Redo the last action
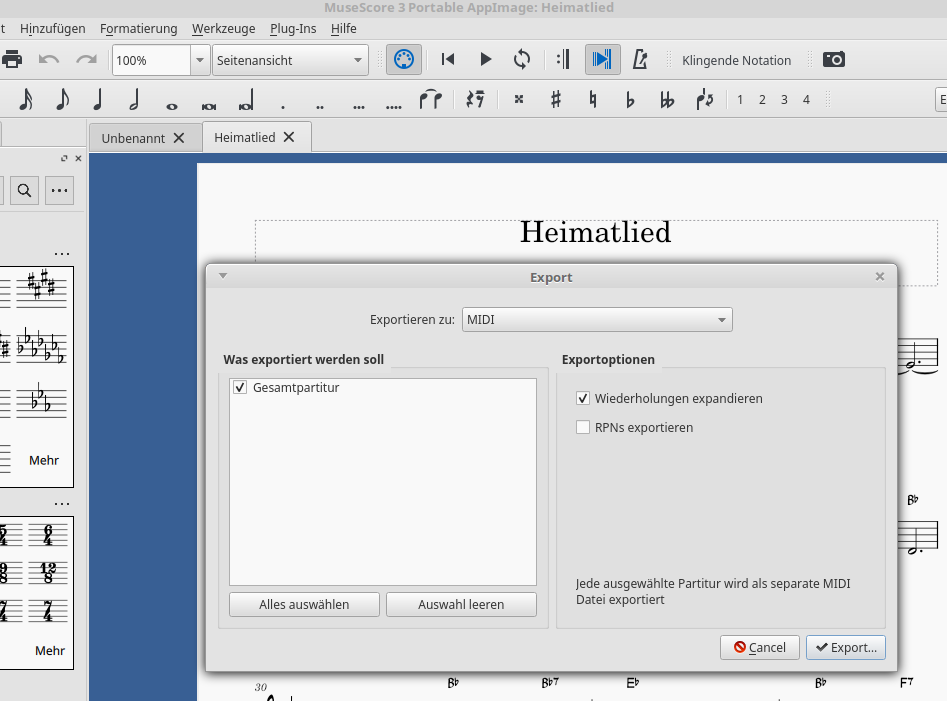Viewport: 947px width, 701px height. tap(86, 60)
